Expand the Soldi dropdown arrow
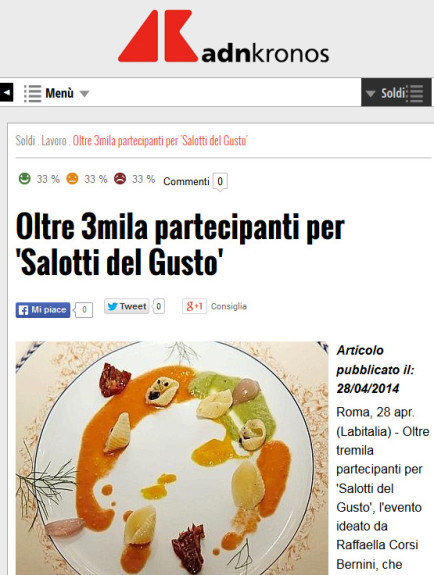This screenshot has height=575, width=434. 371,94
